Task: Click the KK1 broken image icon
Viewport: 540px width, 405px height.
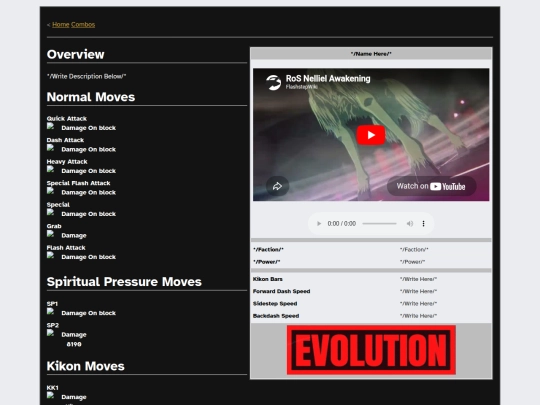Action: (x=51, y=396)
